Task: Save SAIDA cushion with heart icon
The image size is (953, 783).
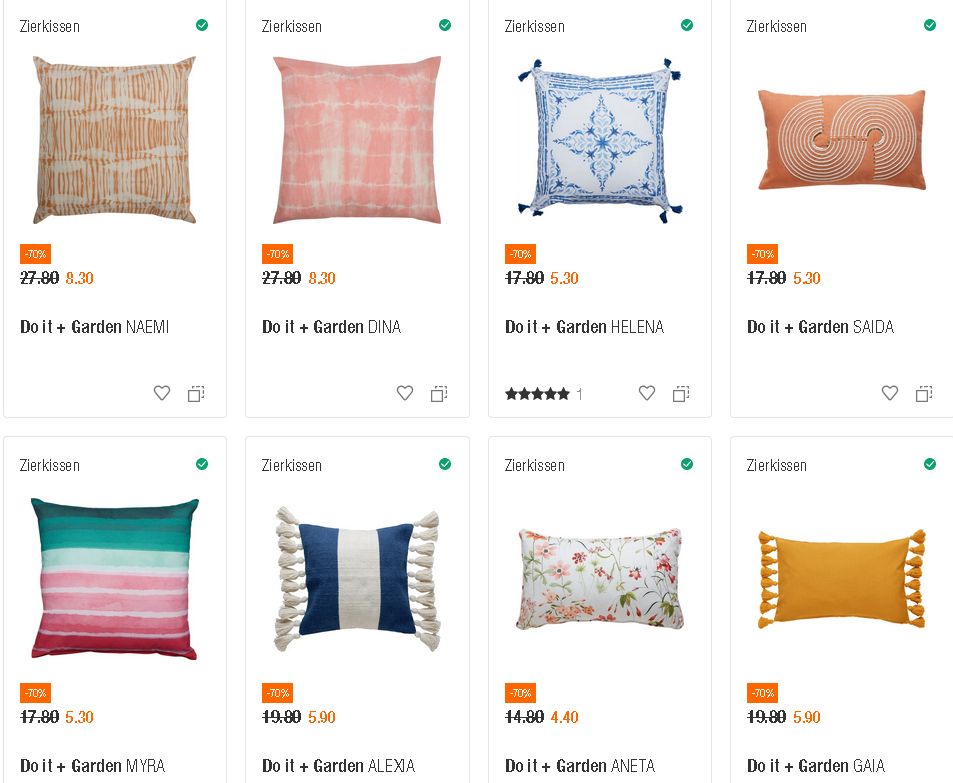Action: tap(890, 394)
